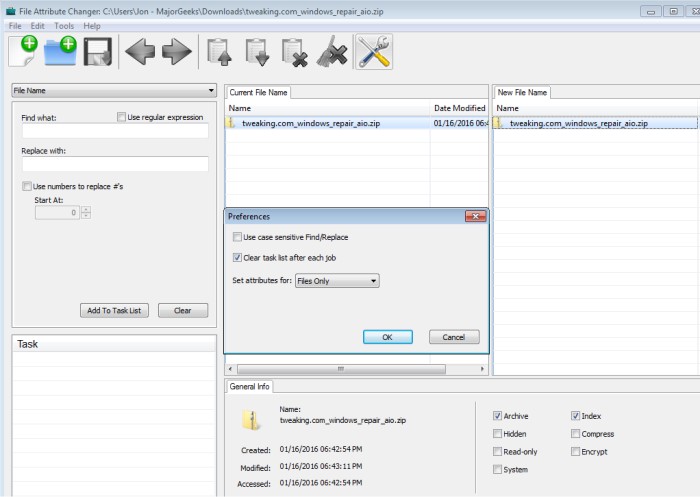Click the left arrow toolbar icon

pyautogui.click(x=140, y=53)
